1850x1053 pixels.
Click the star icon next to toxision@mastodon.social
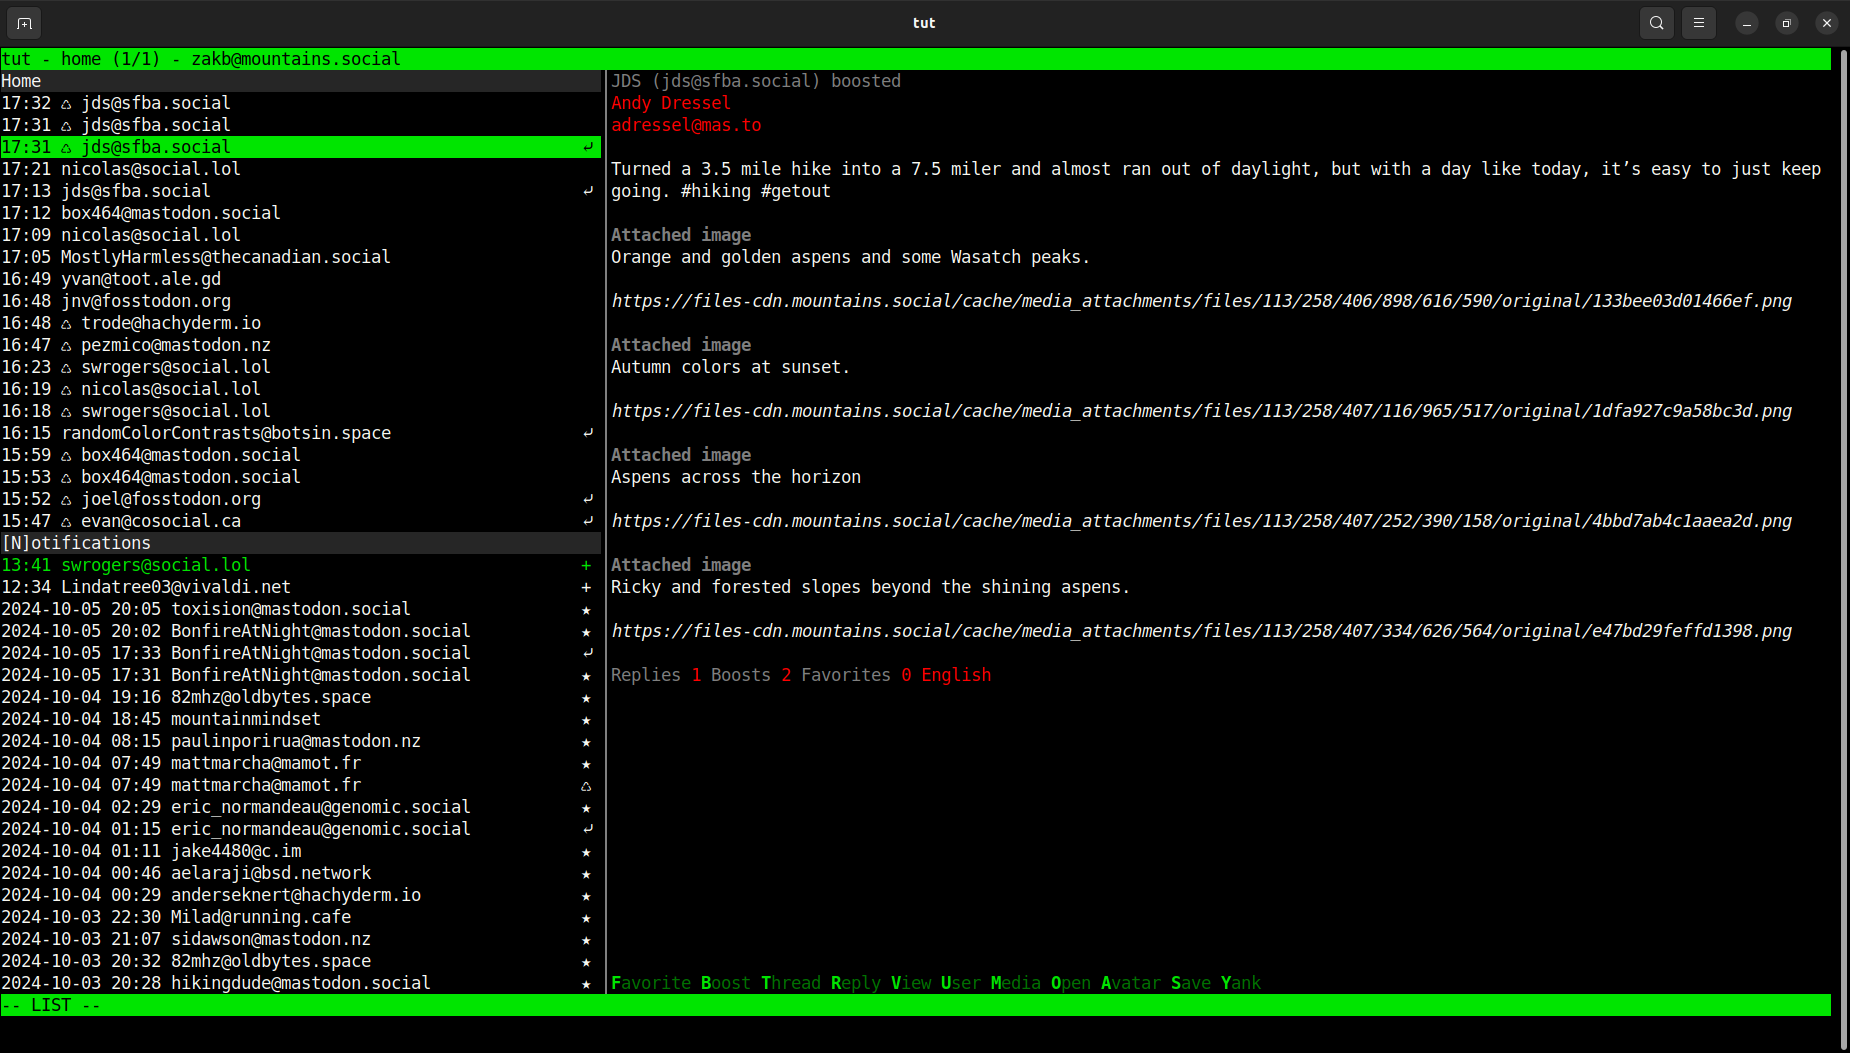586,610
